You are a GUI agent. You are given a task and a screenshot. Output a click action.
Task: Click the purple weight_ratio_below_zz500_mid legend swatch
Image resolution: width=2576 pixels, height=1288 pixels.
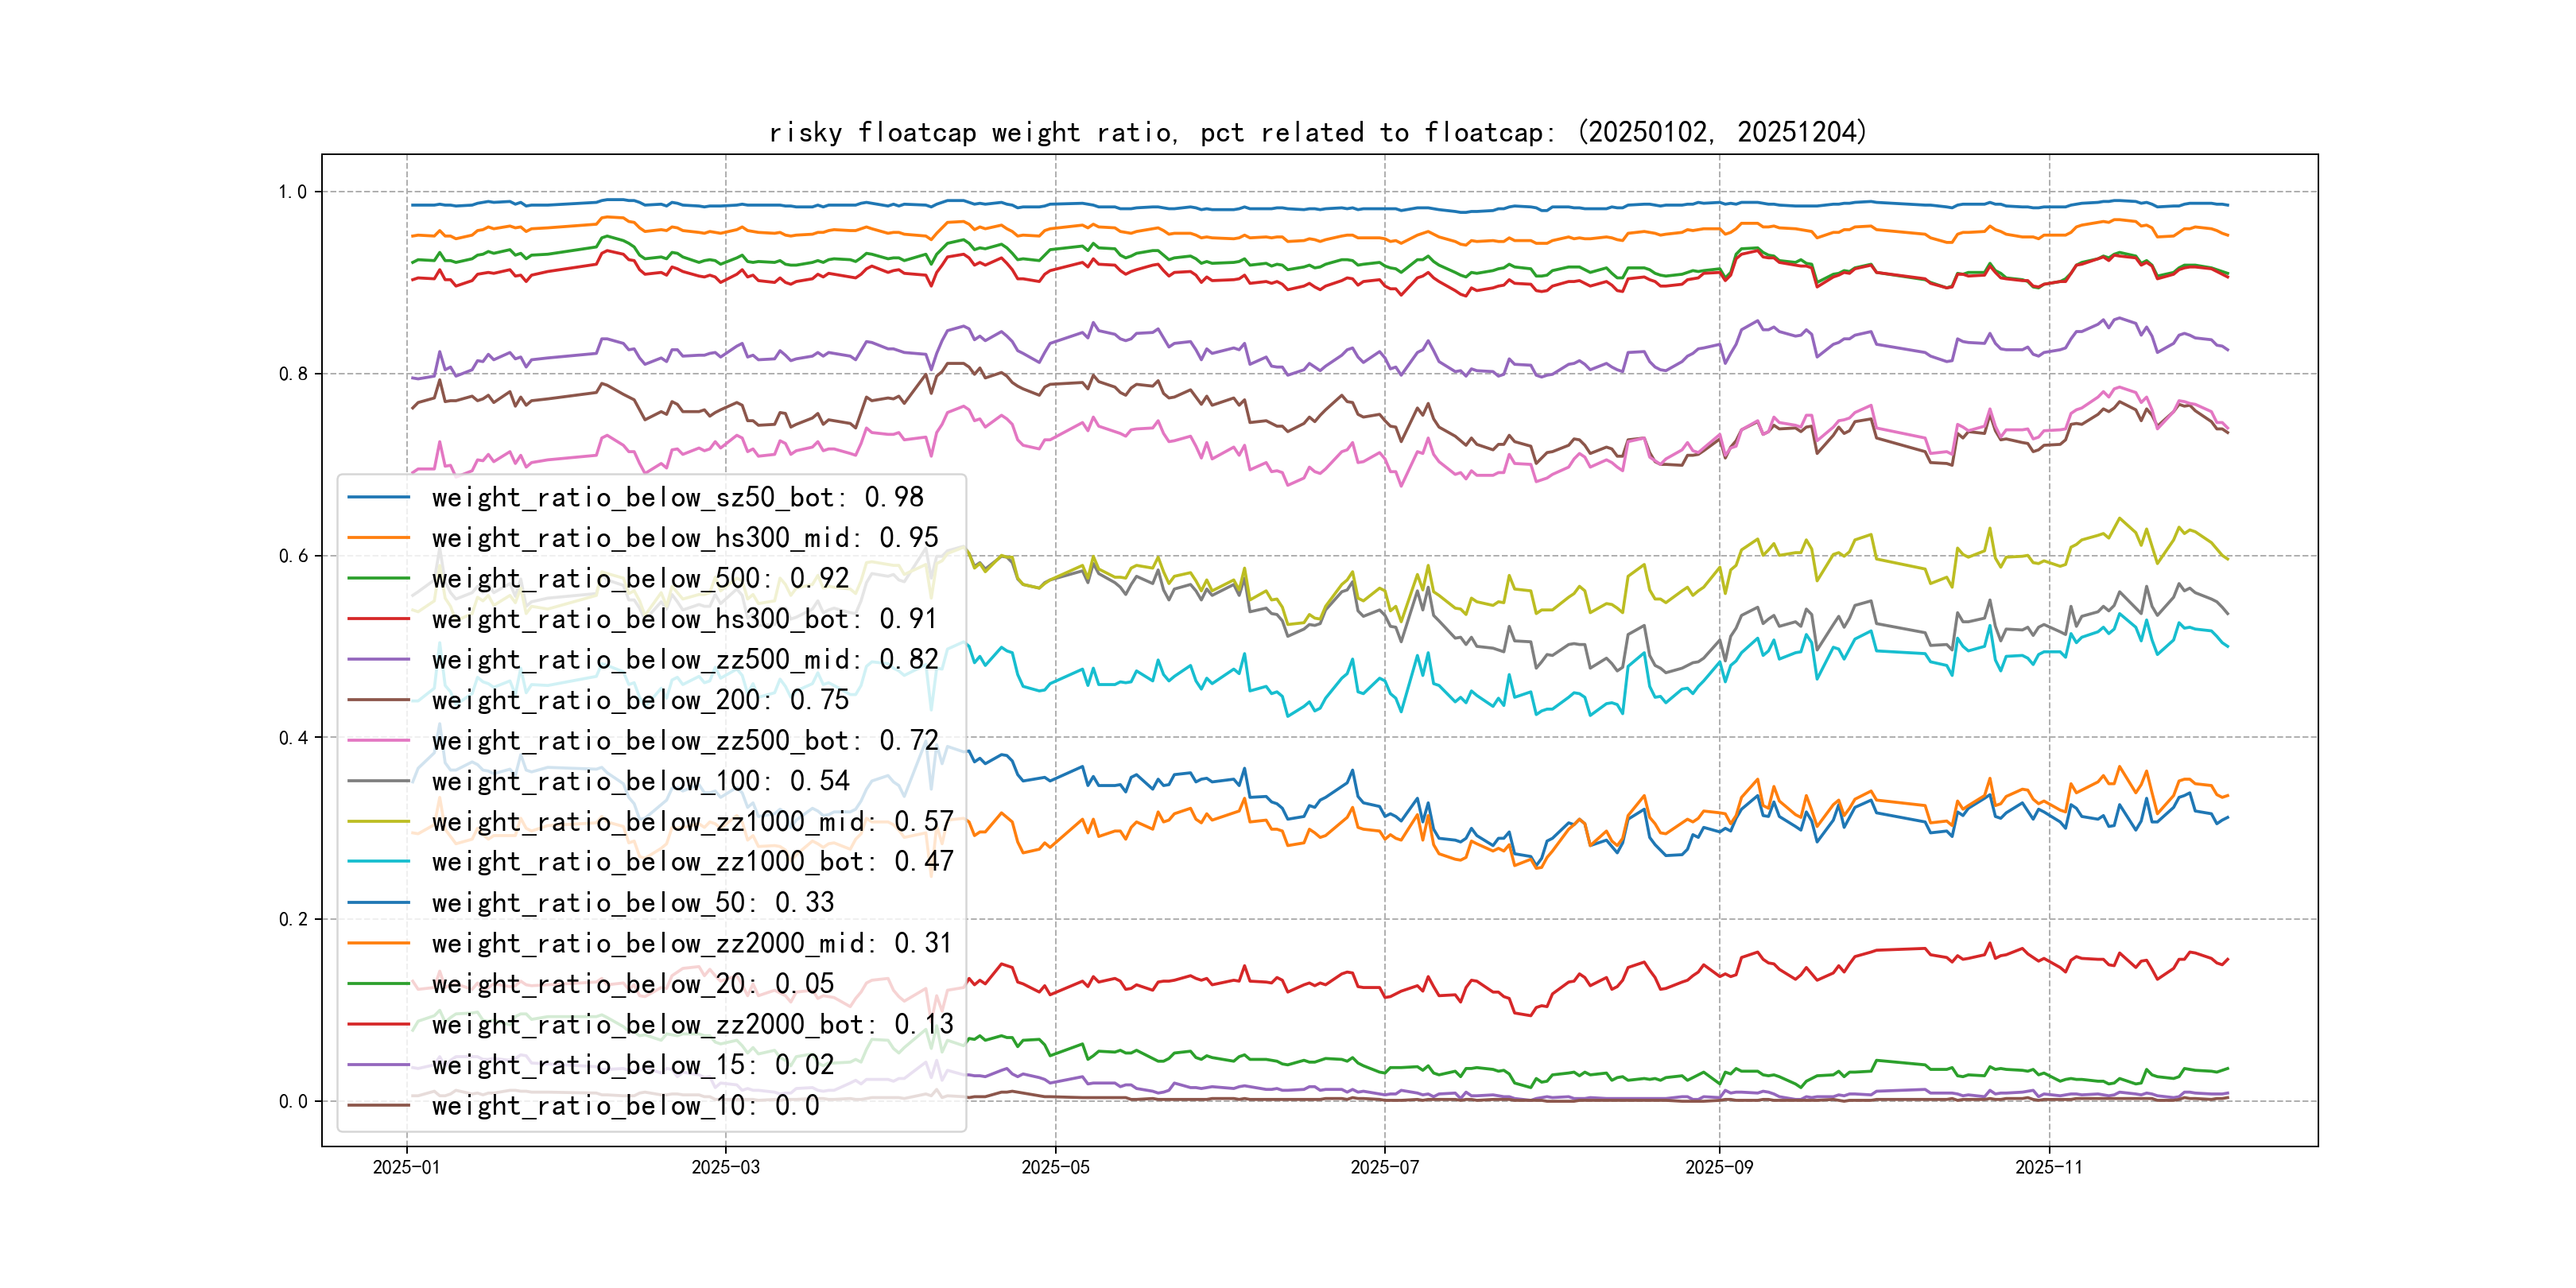[x=378, y=660]
